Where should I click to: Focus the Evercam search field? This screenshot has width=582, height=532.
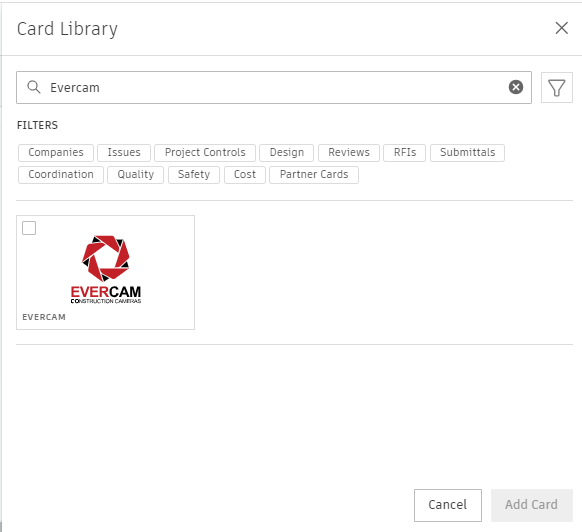pos(274,88)
